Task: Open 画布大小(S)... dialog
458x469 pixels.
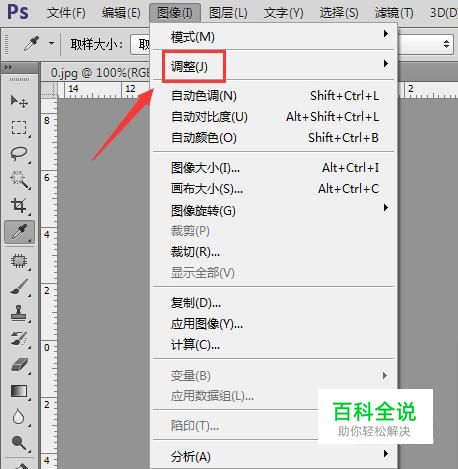Action: tap(273, 189)
